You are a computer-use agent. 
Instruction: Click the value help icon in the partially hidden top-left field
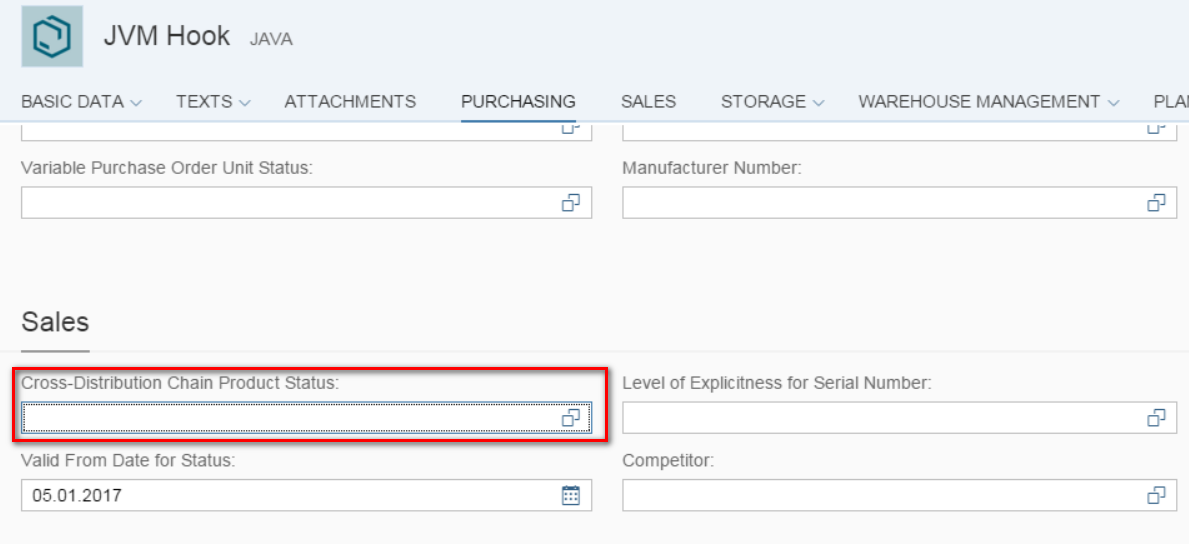pyautogui.click(x=570, y=128)
